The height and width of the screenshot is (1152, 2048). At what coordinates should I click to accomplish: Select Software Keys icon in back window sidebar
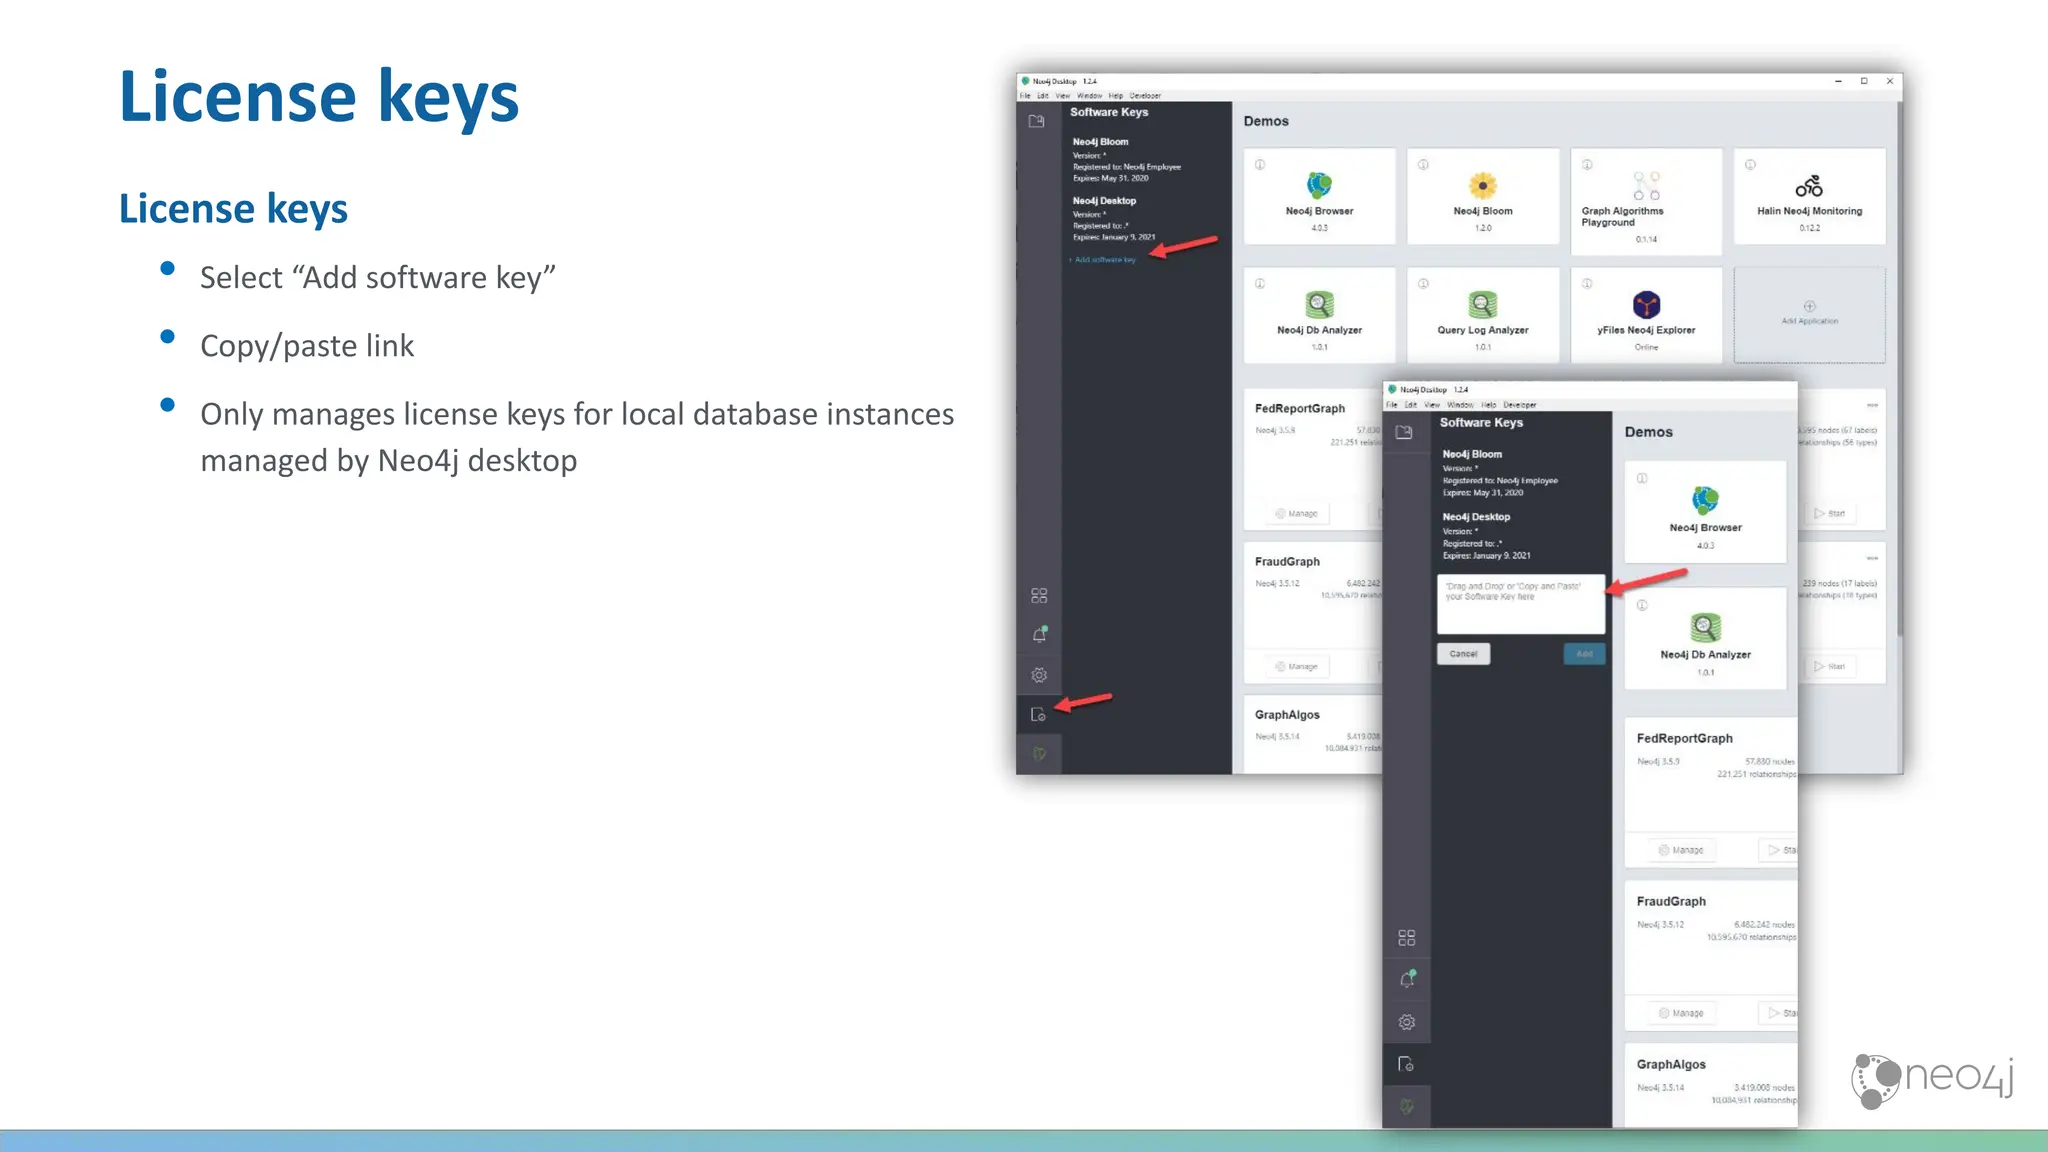point(1038,714)
